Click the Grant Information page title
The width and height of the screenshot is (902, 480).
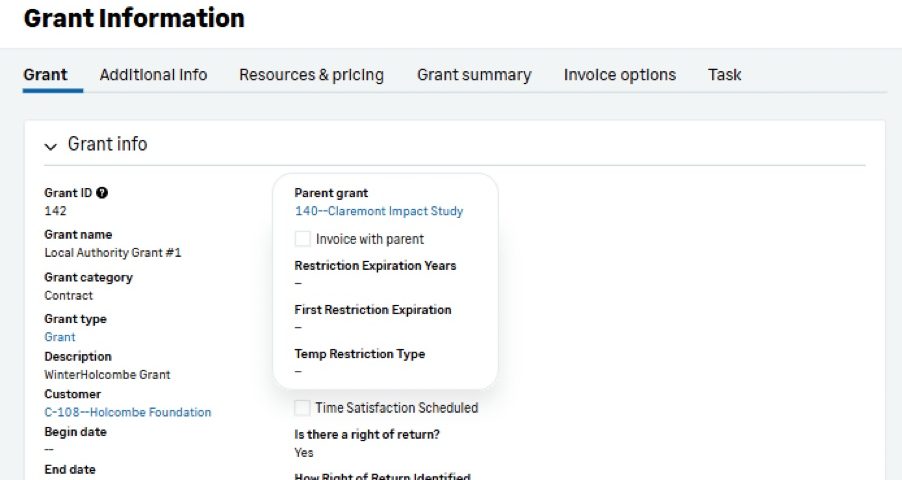click(134, 18)
